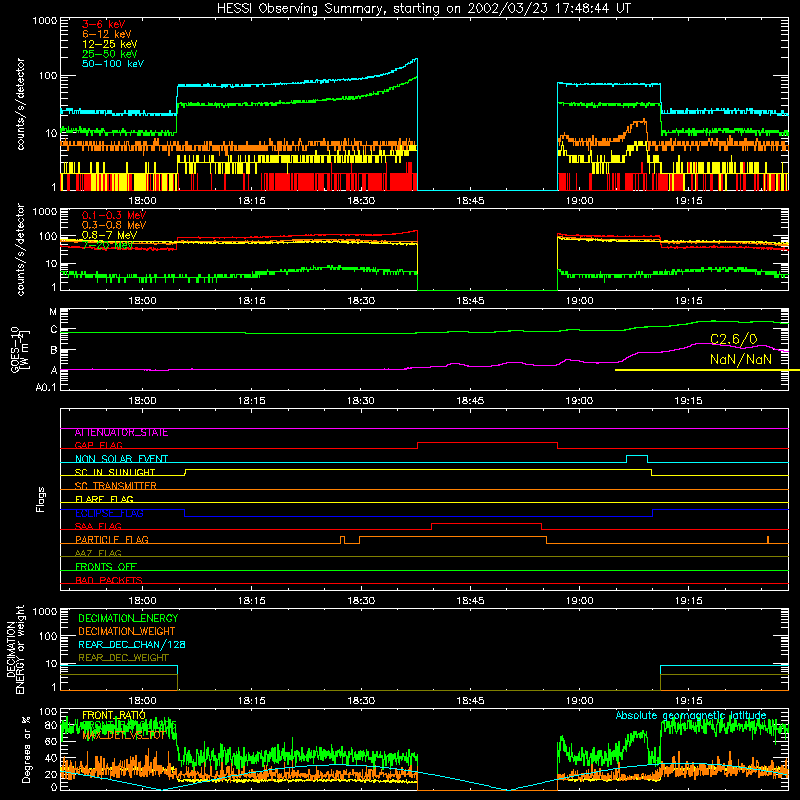Click the SAA_FLAG label

point(98,526)
